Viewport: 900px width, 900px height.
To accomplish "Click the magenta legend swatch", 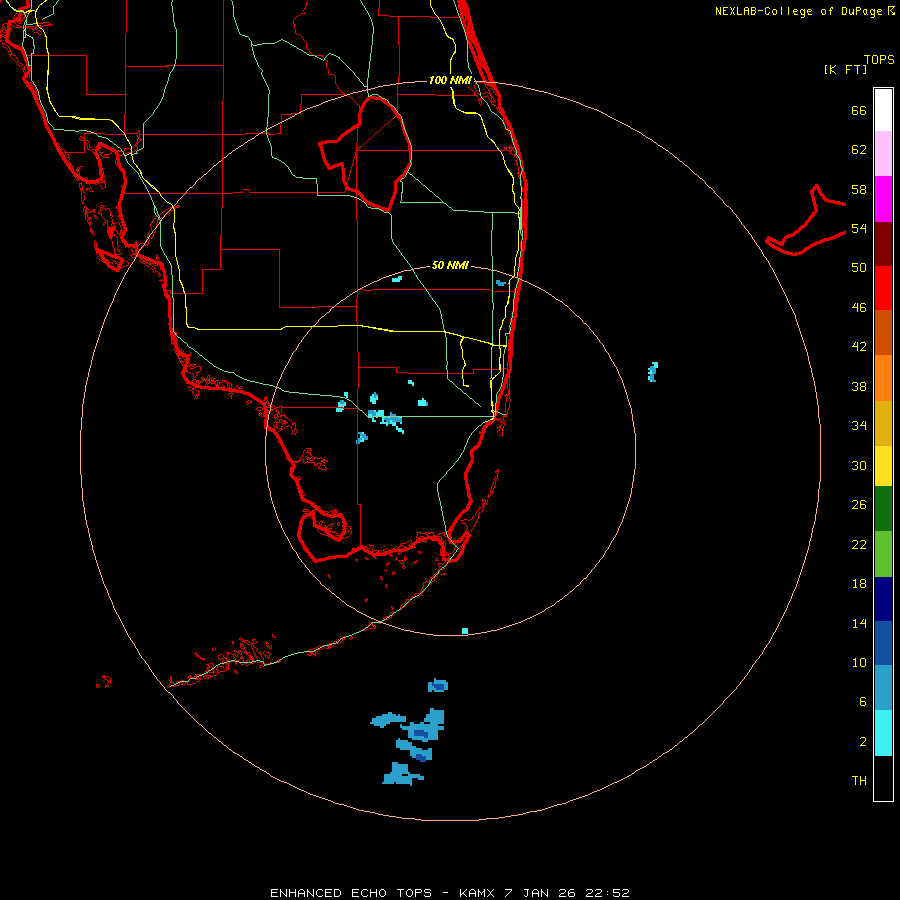I will click(x=883, y=199).
